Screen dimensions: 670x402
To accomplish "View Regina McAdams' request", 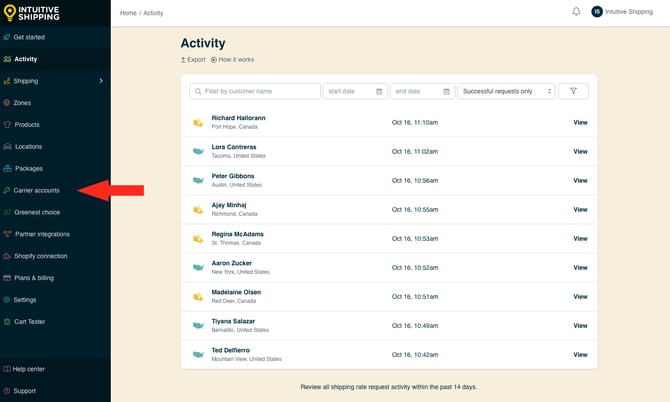I will pyautogui.click(x=580, y=238).
